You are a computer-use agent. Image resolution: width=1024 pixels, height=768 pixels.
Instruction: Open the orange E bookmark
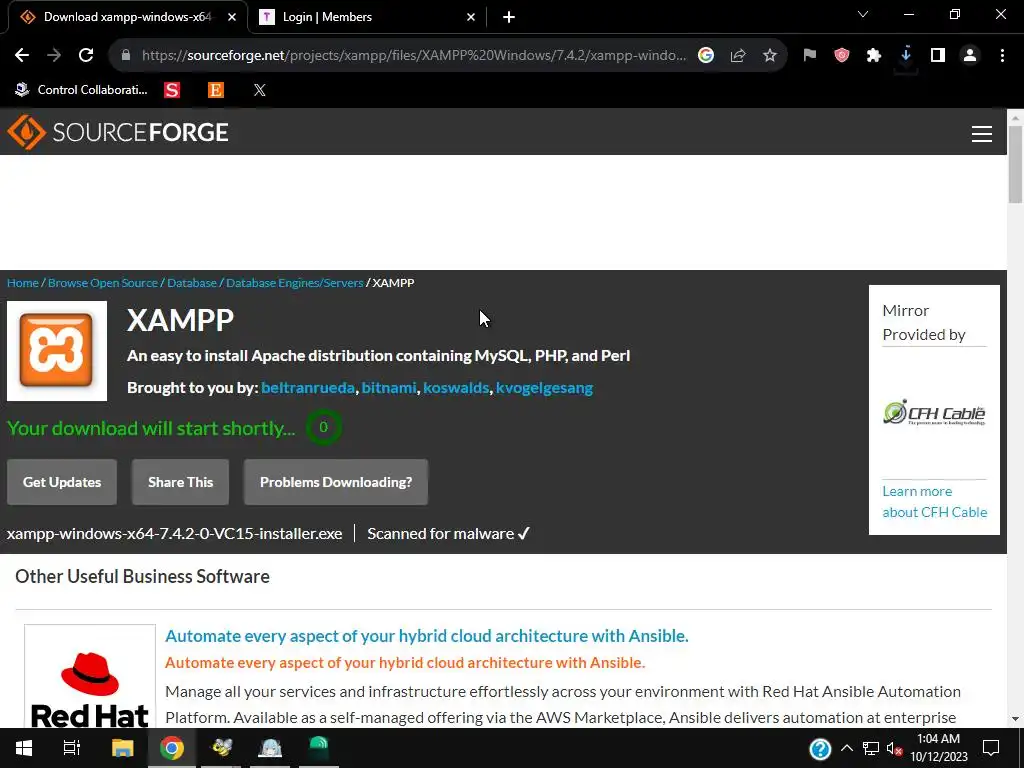coord(216,90)
